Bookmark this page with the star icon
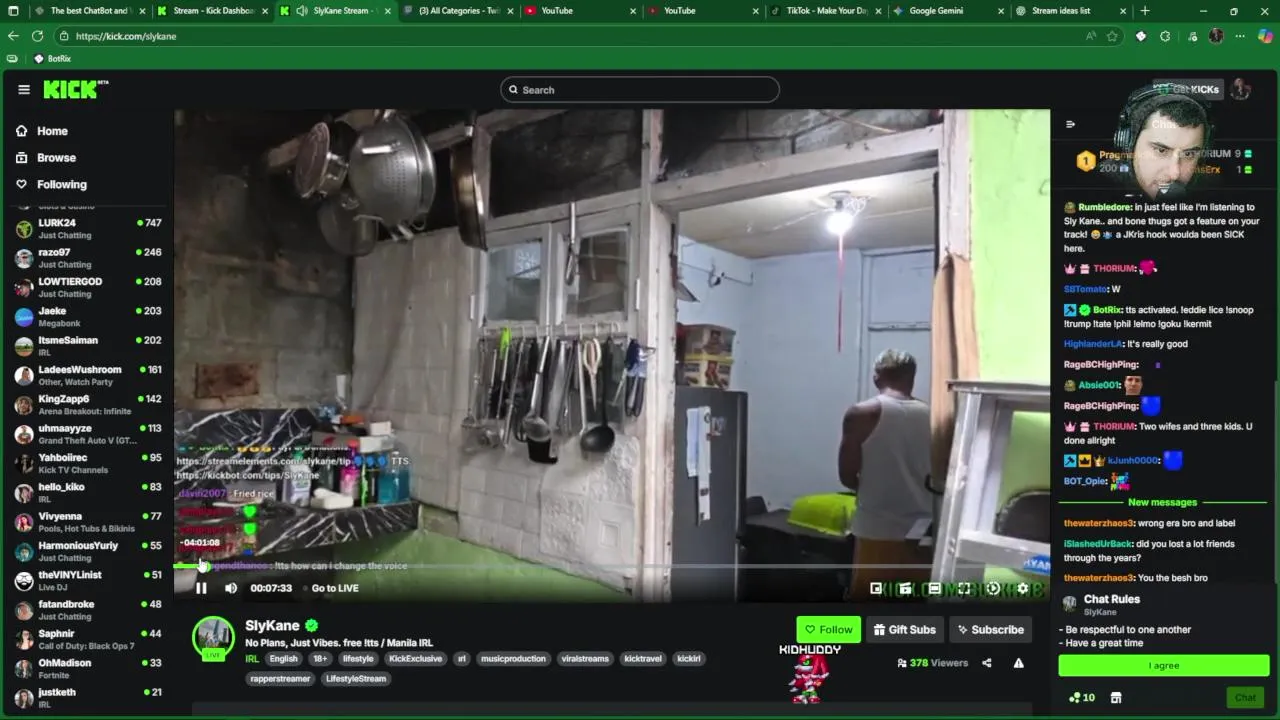The image size is (1280, 720). click(x=1112, y=36)
